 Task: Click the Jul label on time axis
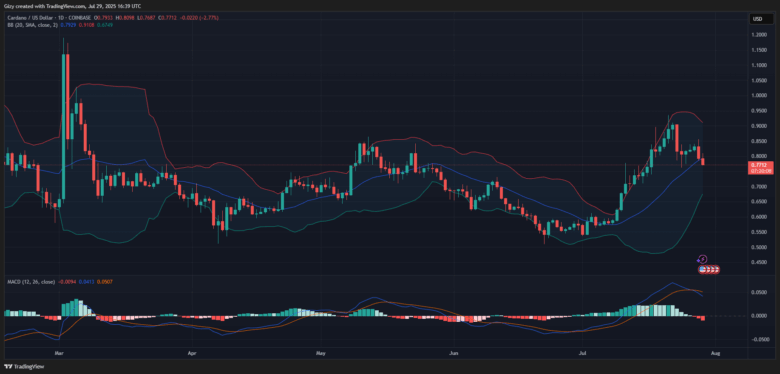click(583, 353)
